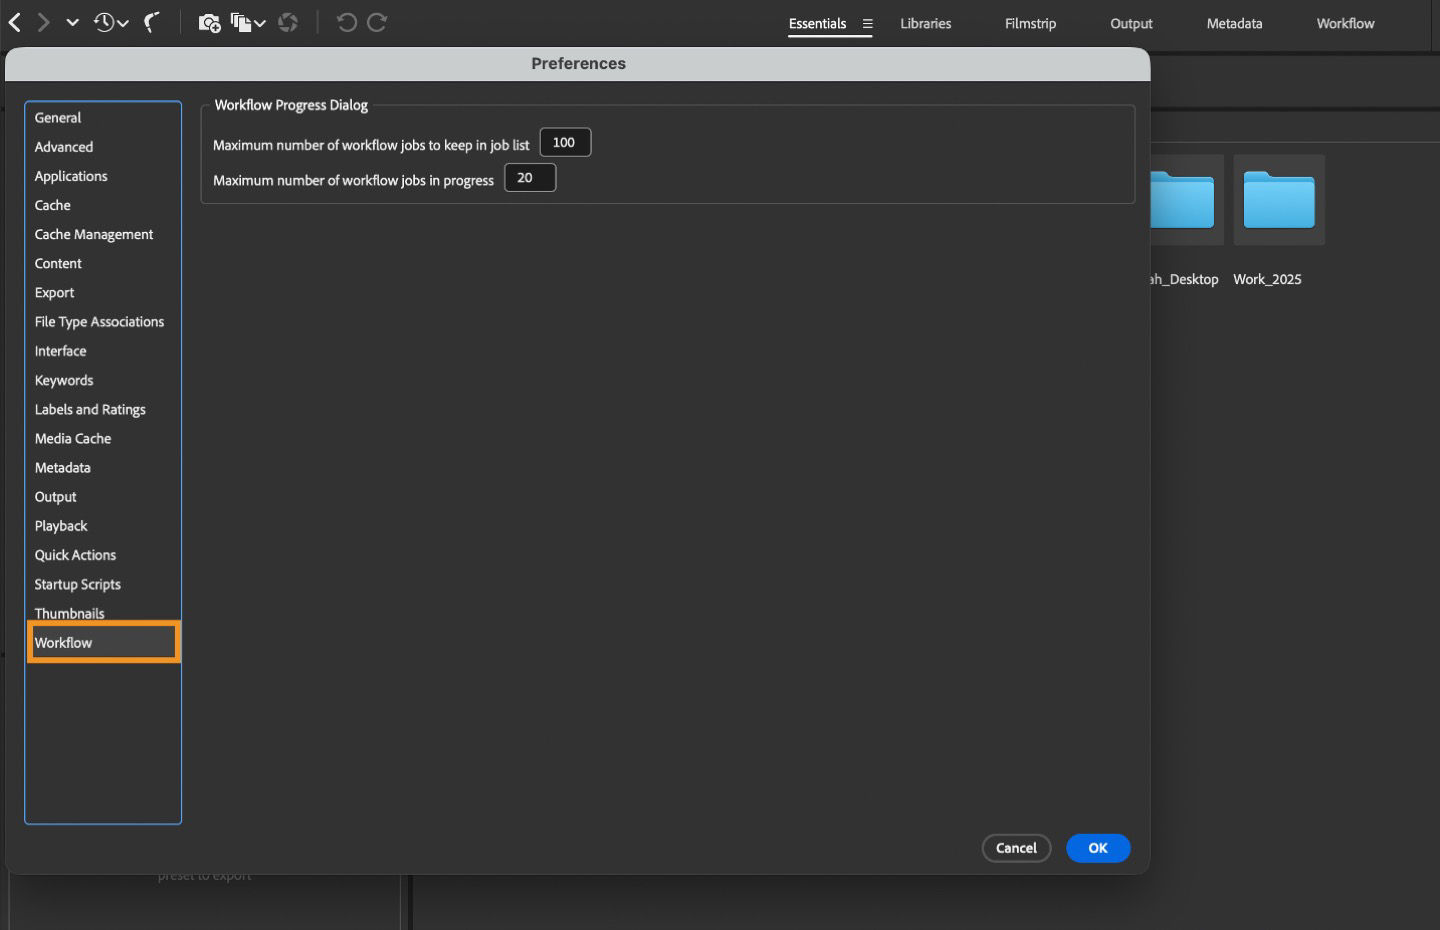The image size is (1440, 930).
Task: Switch to the Output workspace
Action: 1131,23
